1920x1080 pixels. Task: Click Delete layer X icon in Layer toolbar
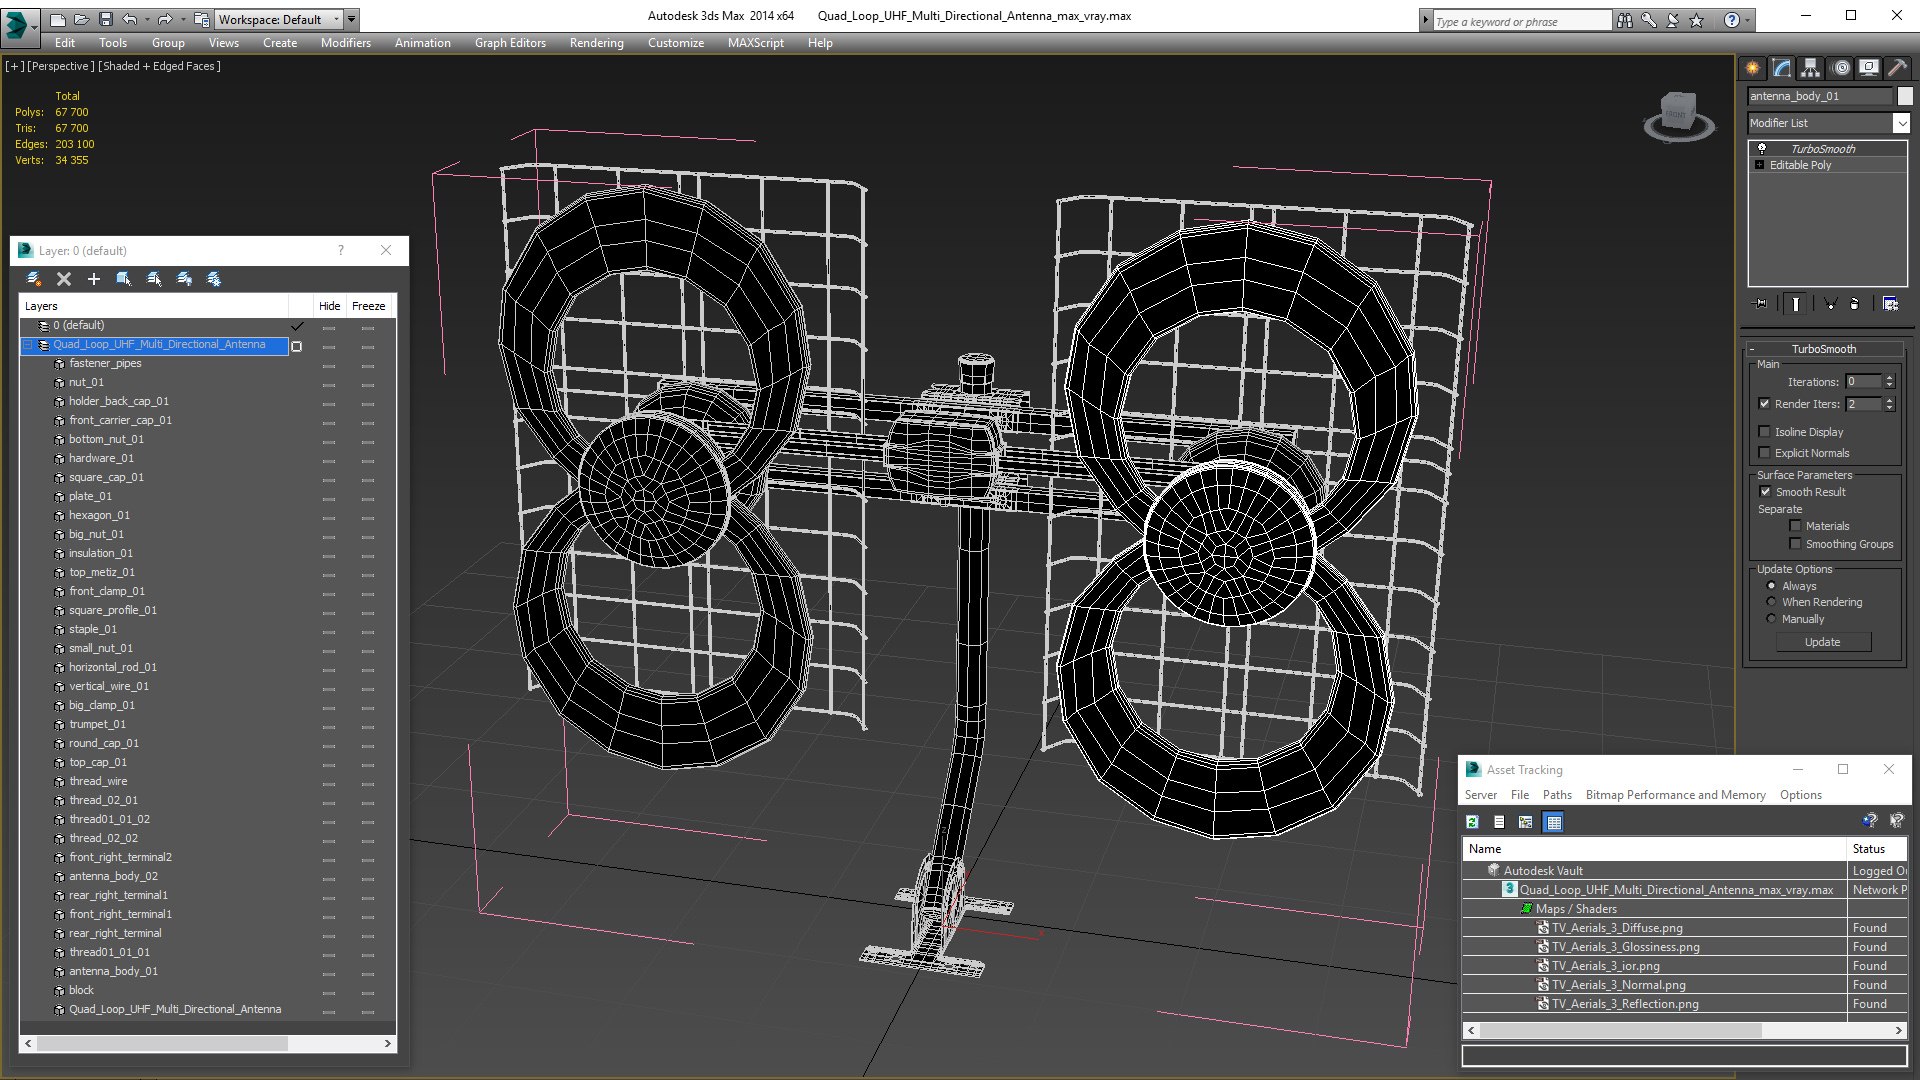pyautogui.click(x=64, y=279)
